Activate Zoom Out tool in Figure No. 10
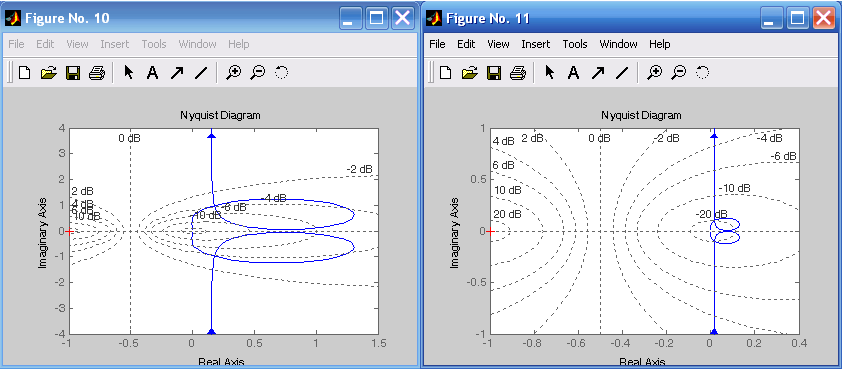Viewport: 842px width, 369px height. click(258, 73)
